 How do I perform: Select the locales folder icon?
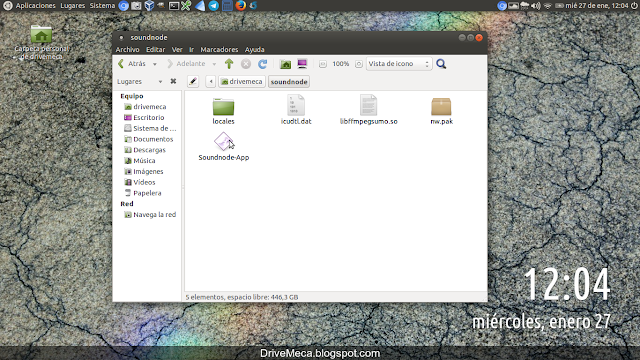pos(223,107)
